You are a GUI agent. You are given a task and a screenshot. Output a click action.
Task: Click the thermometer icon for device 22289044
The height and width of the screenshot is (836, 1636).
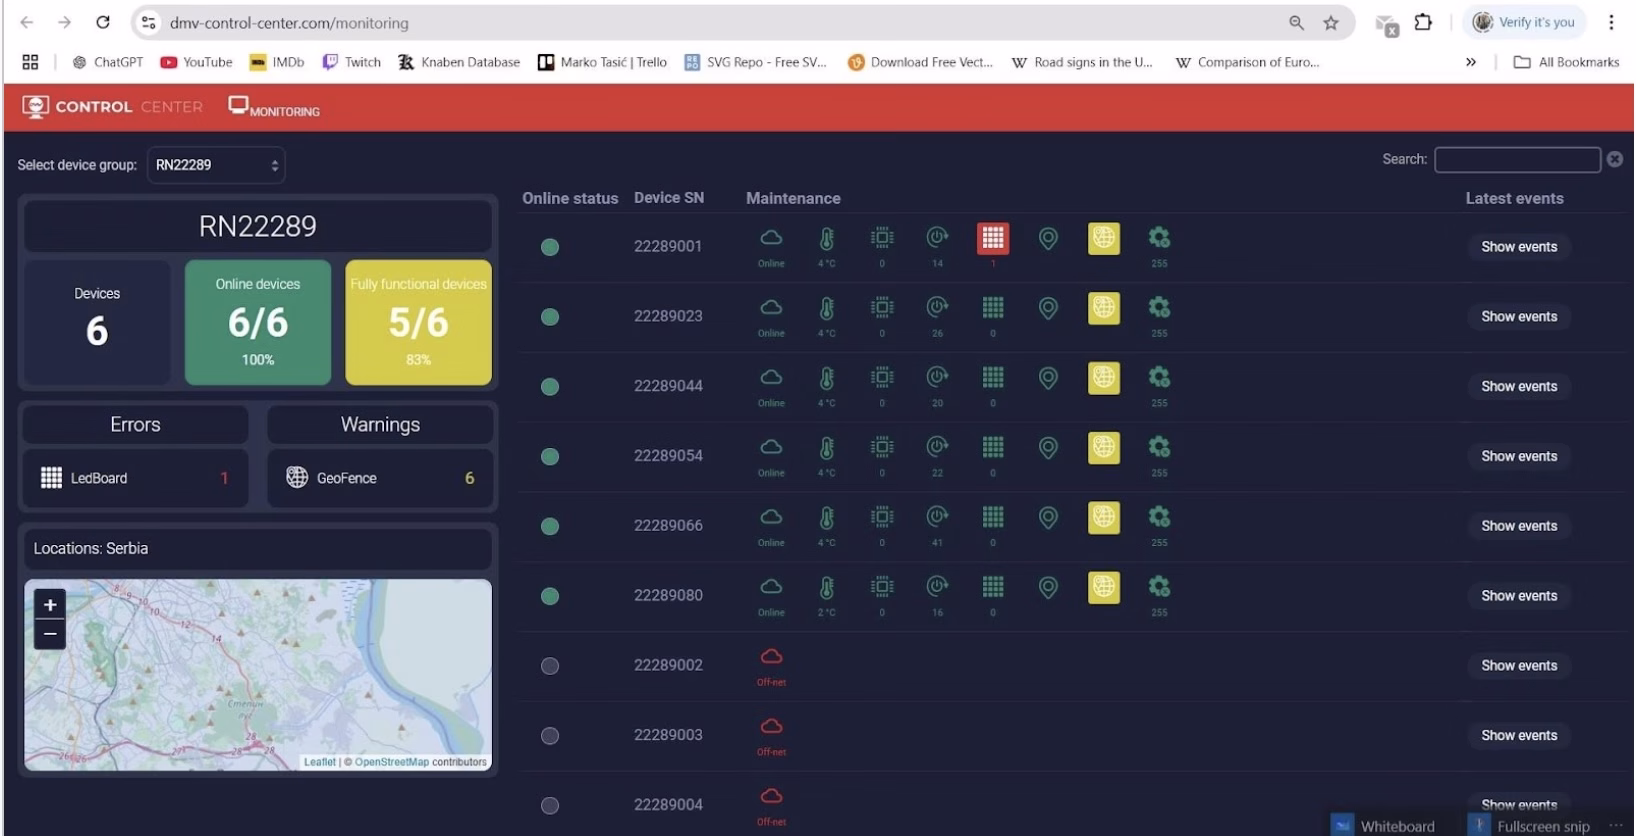(826, 379)
